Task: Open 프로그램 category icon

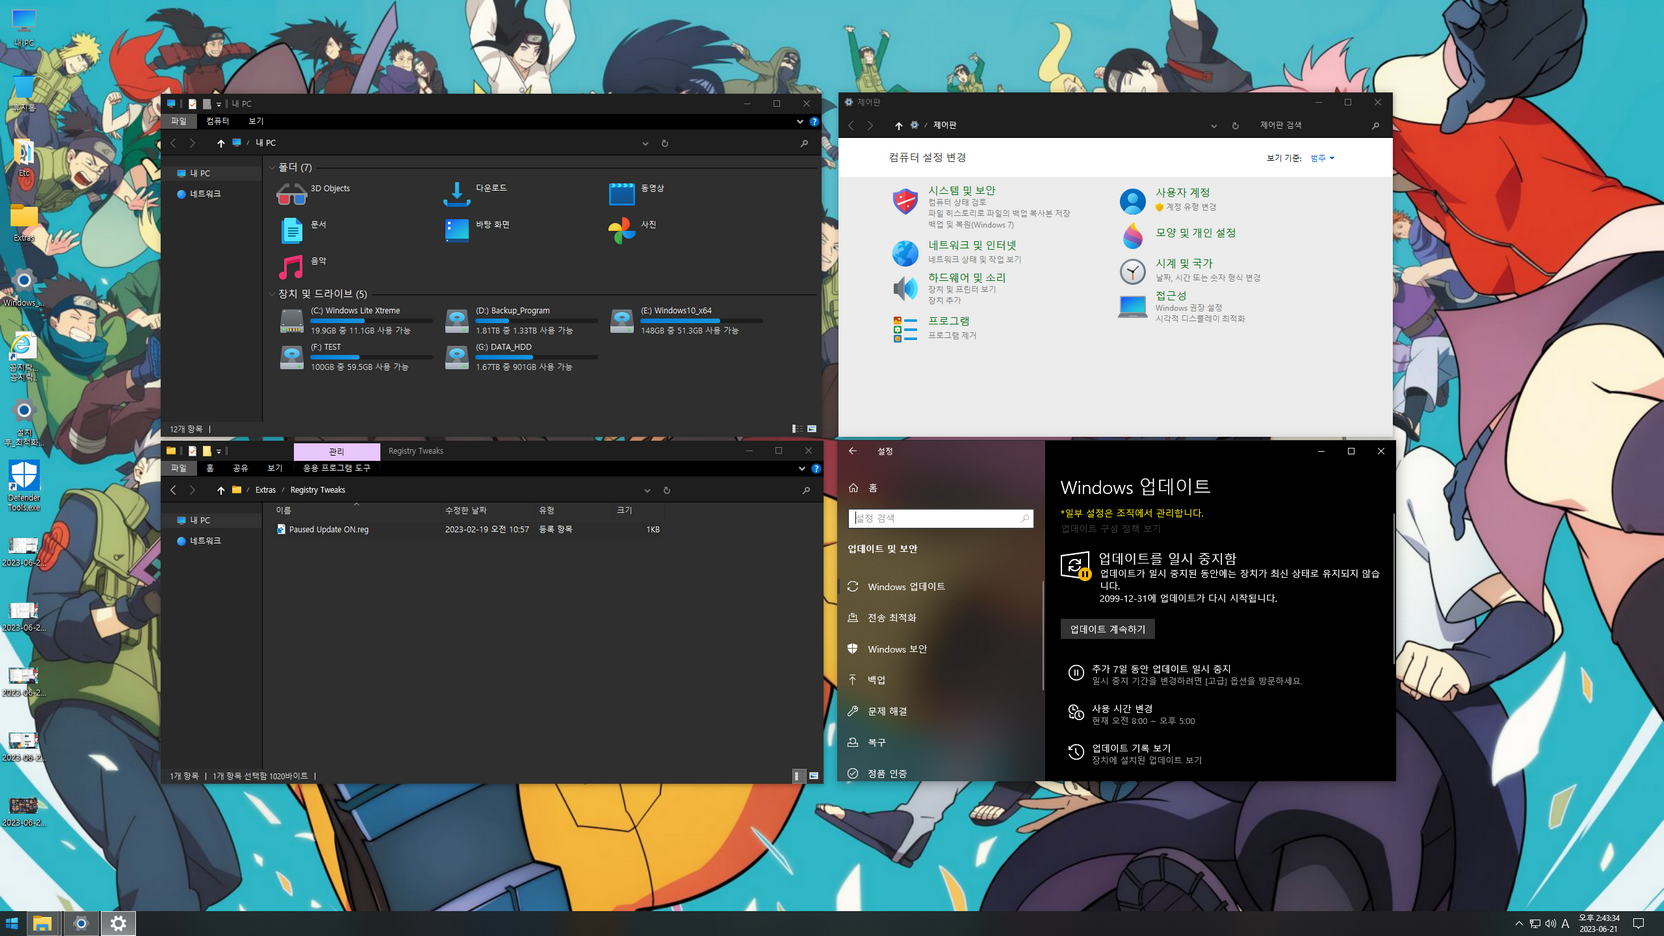Action: click(905, 329)
